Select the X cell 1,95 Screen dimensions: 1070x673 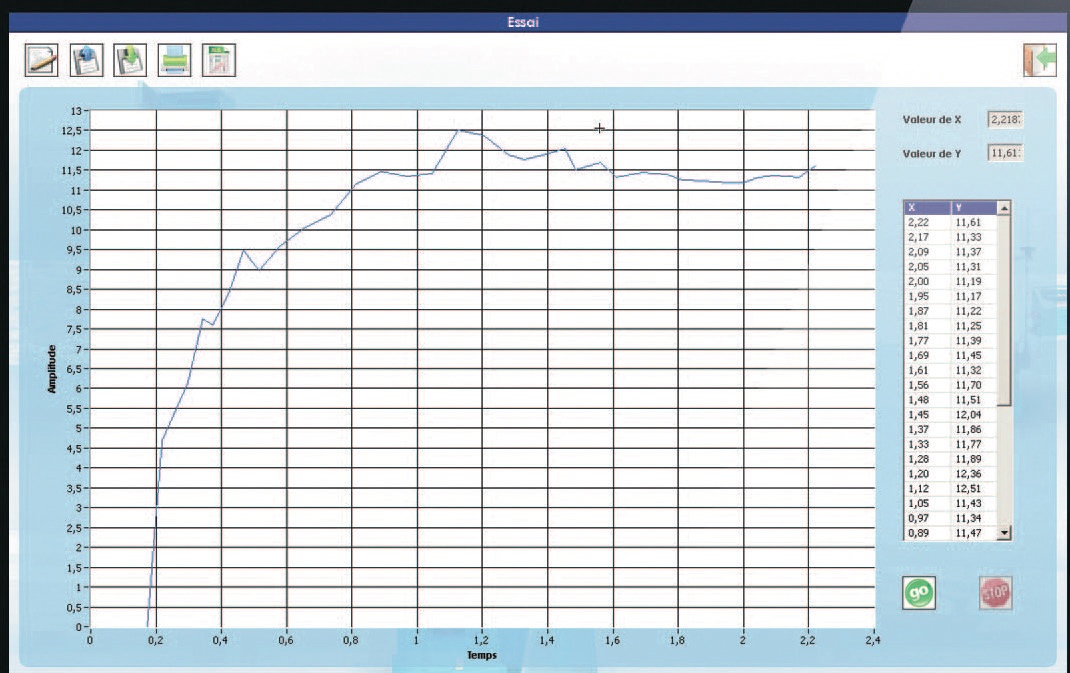click(927, 296)
